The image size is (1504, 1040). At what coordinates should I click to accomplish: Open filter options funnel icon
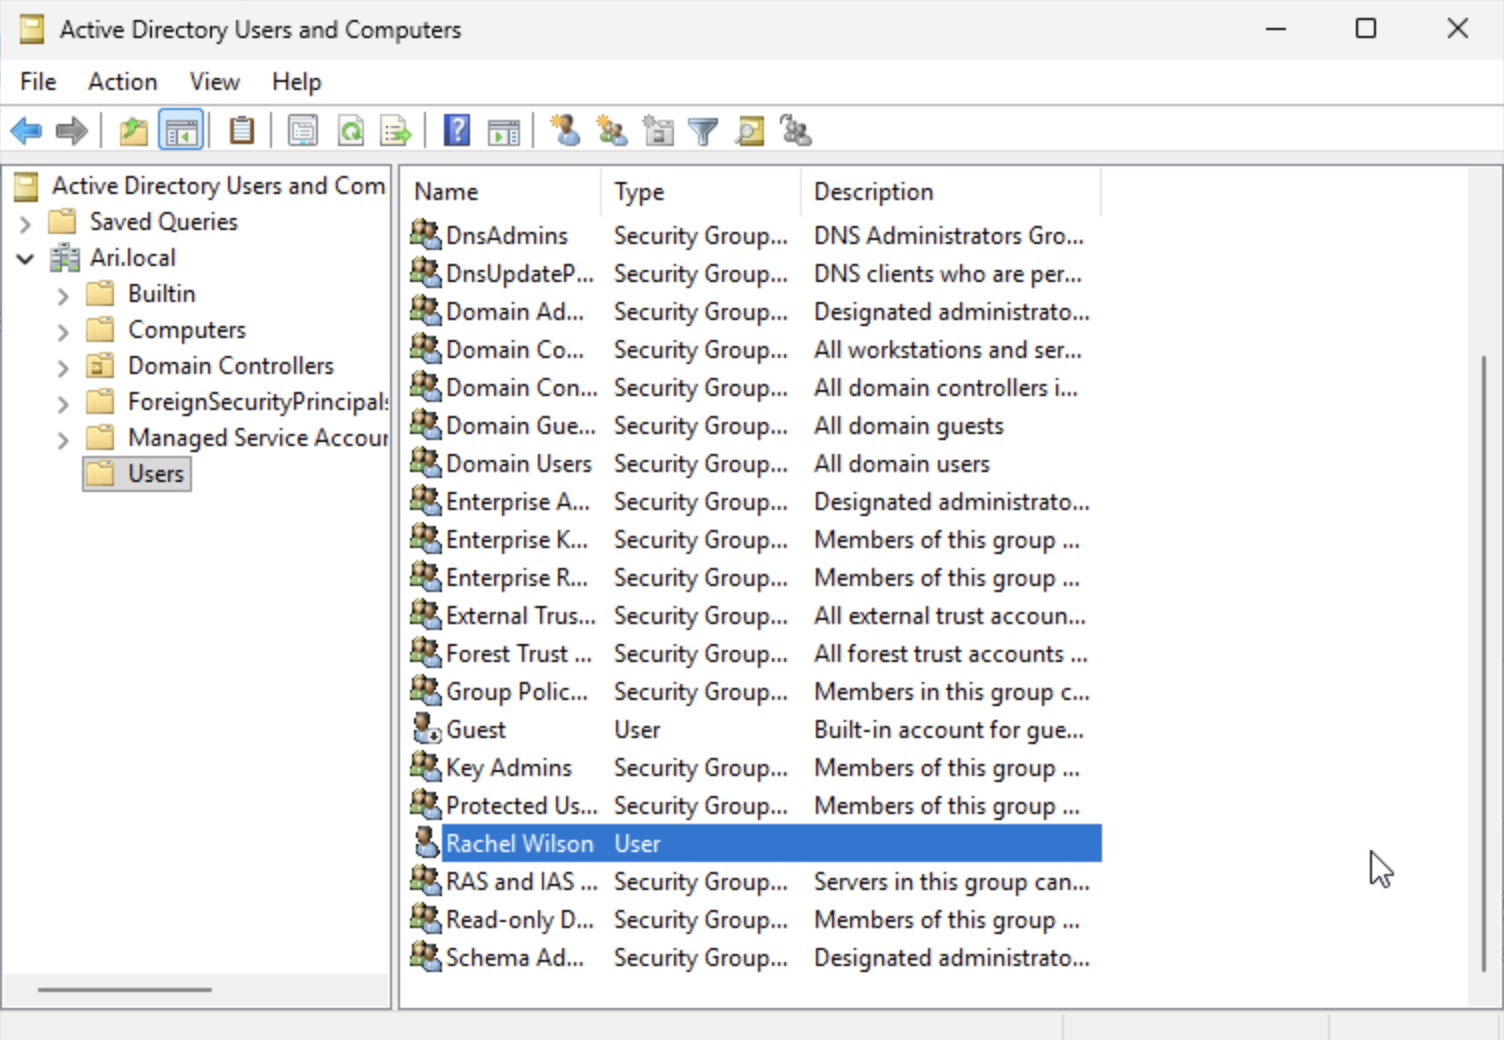click(x=703, y=131)
